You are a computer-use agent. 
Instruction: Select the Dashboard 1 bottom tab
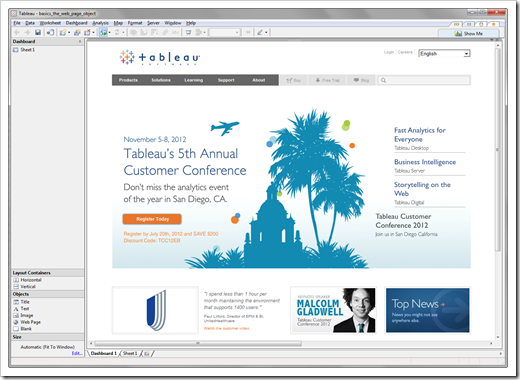click(x=104, y=353)
